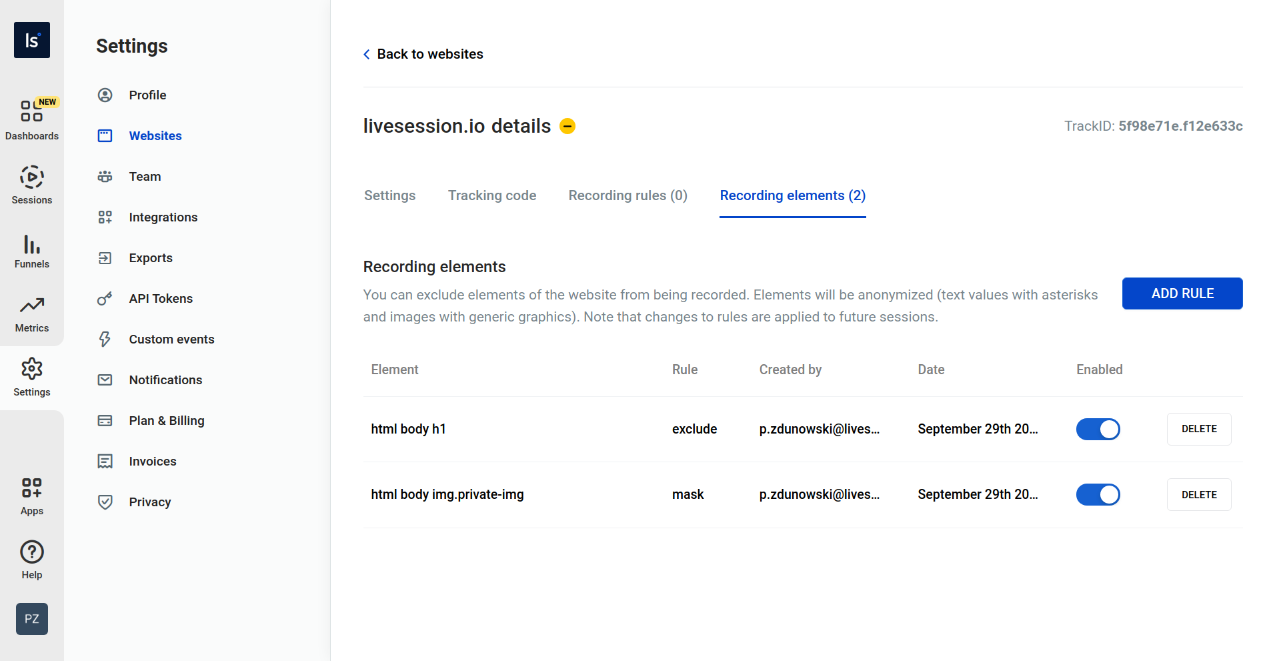Open the Recording rules (0) tab
Viewport: 1275px width, 661px height.
(627, 195)
